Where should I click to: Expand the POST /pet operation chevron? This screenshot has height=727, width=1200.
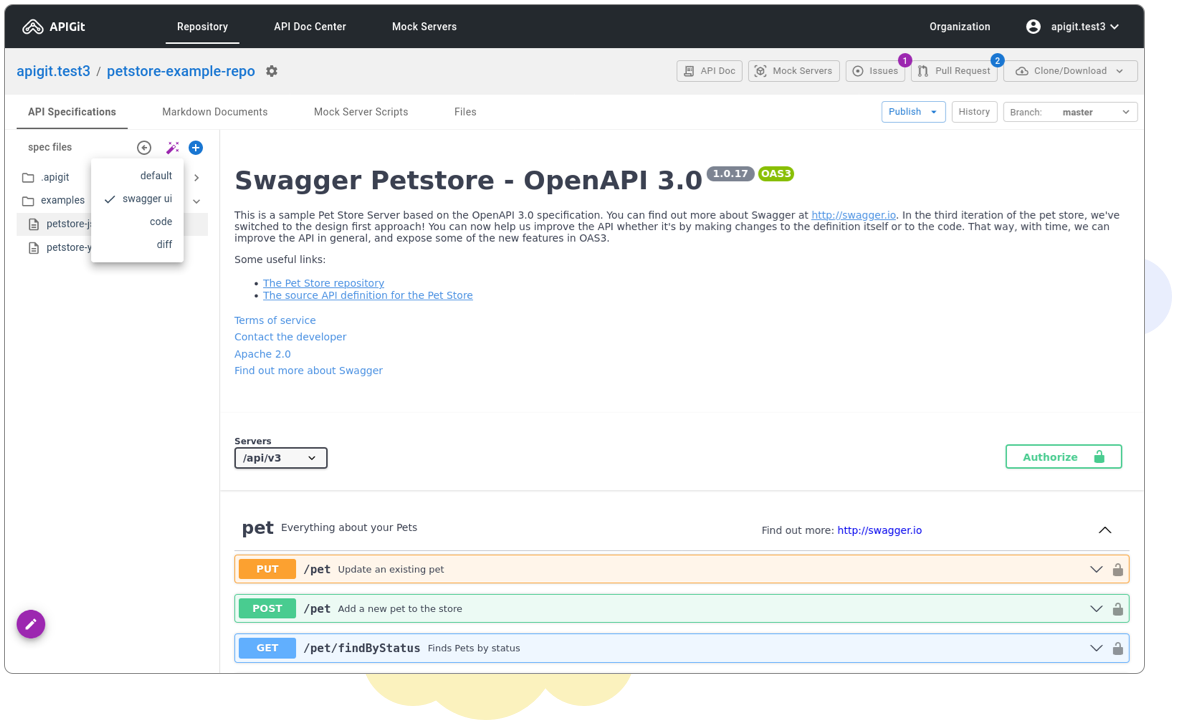point(1096,608)
